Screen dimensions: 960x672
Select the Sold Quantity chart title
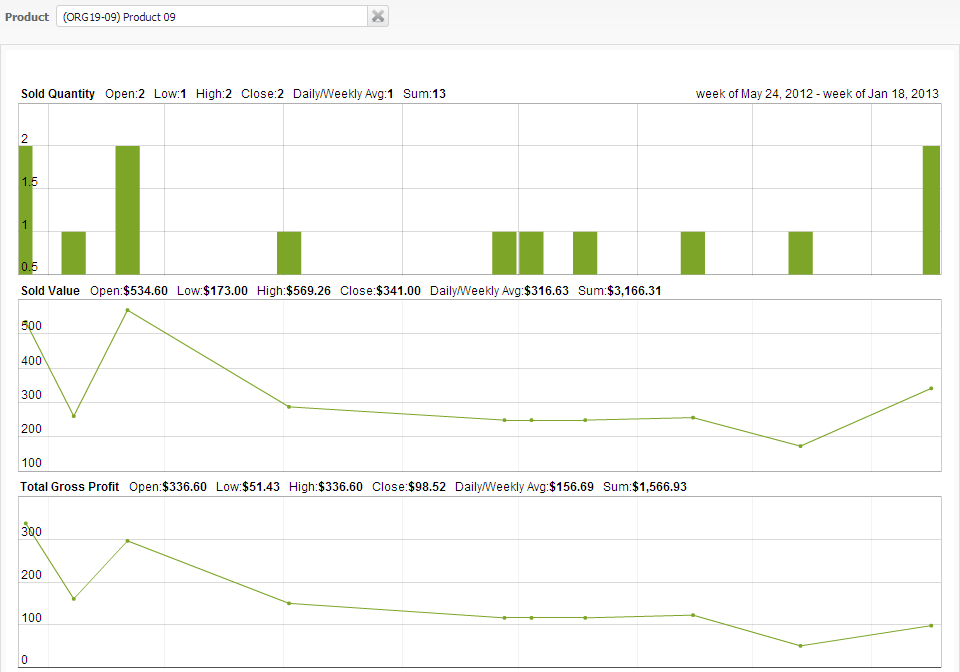(x=58, y=94)
